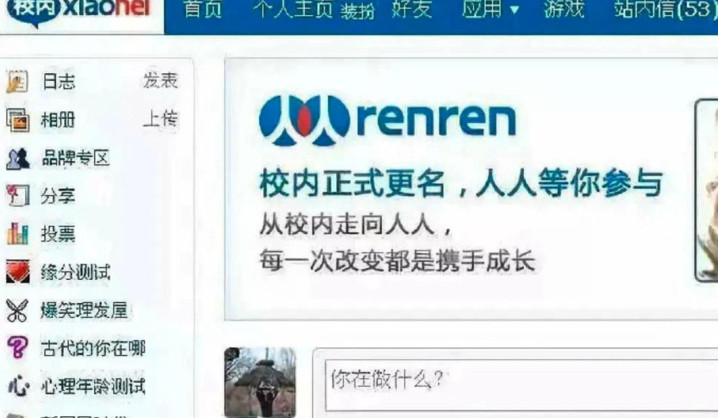Open 个人主页 in the top menu
Image resolution: width=718 pixels, height=418 pixels.
coord(292,9)
